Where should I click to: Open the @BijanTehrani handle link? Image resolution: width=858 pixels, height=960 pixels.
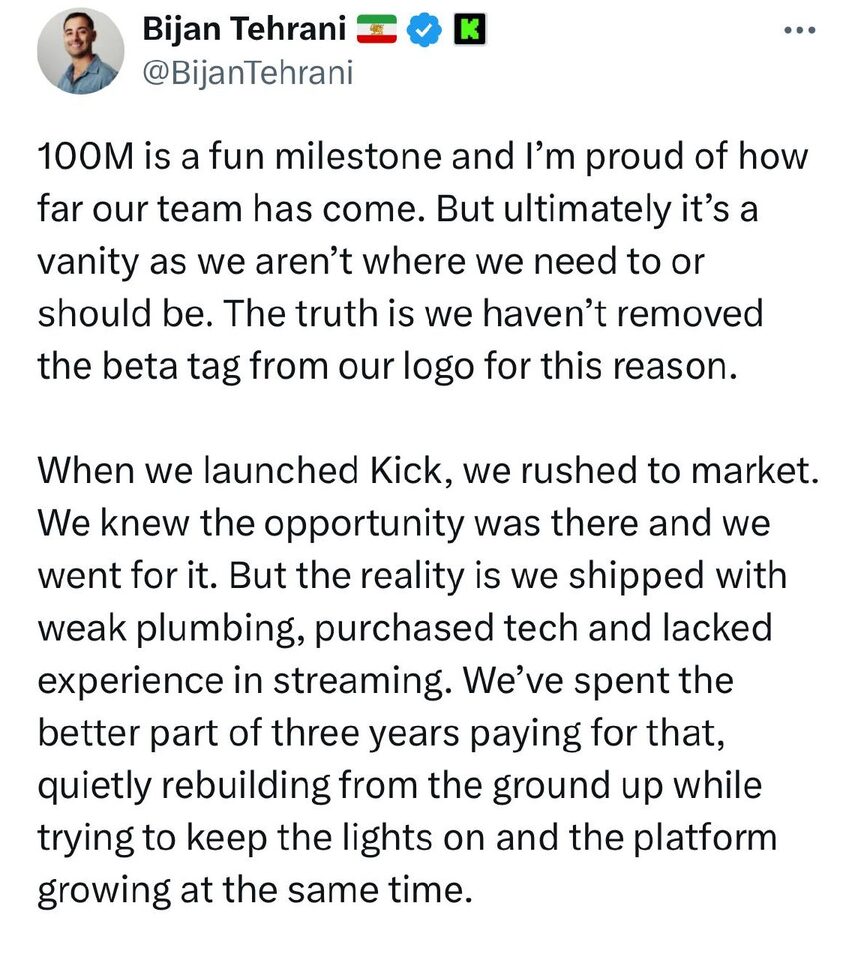tap(248, 74)
